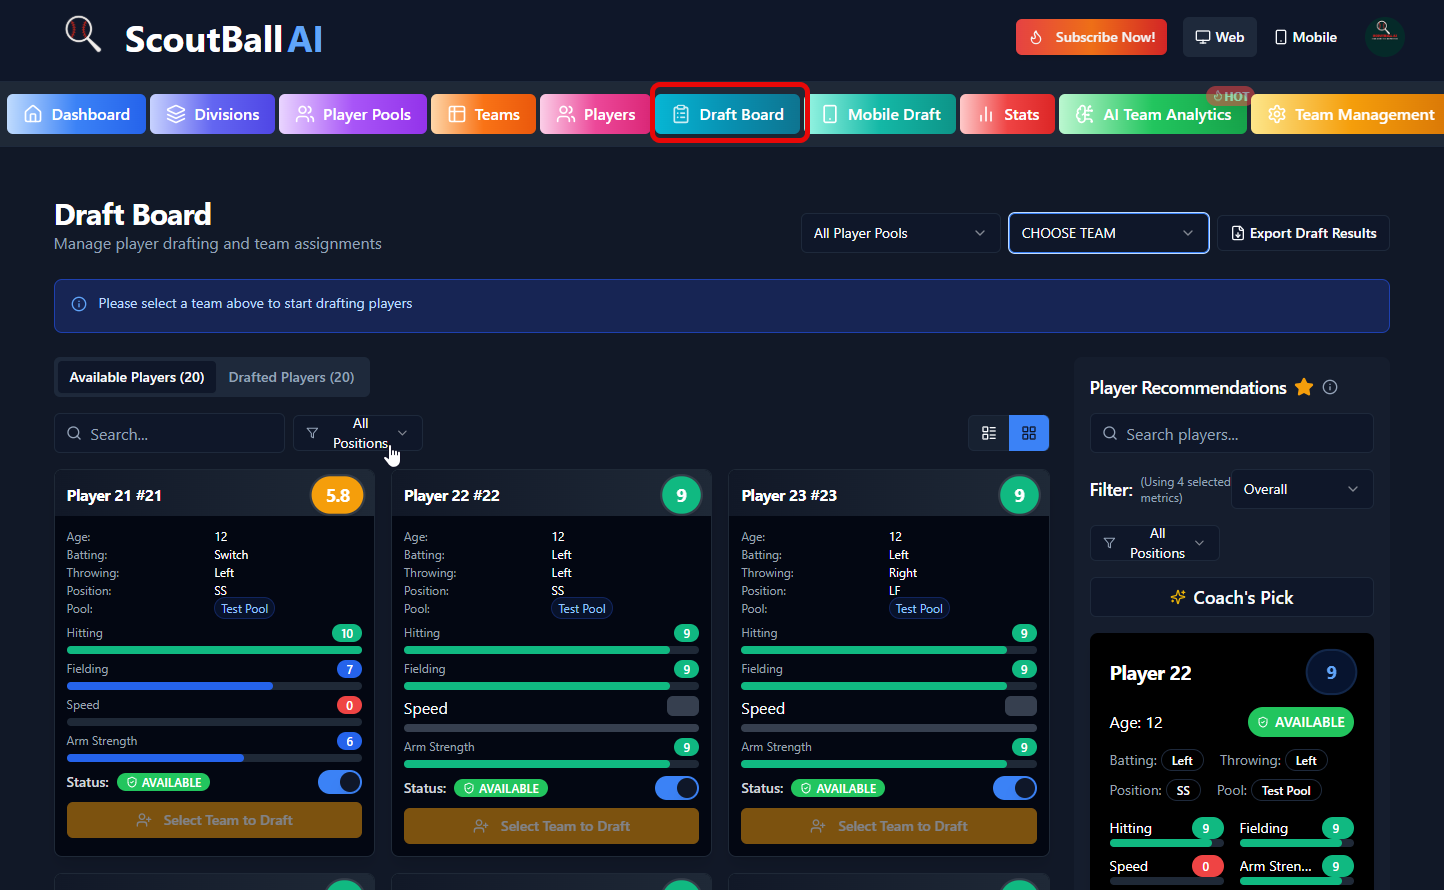The image size is (1444, 890).
Task: Click Player 21's 5.8 overall score badge
Action: click(x=338, y=495)
